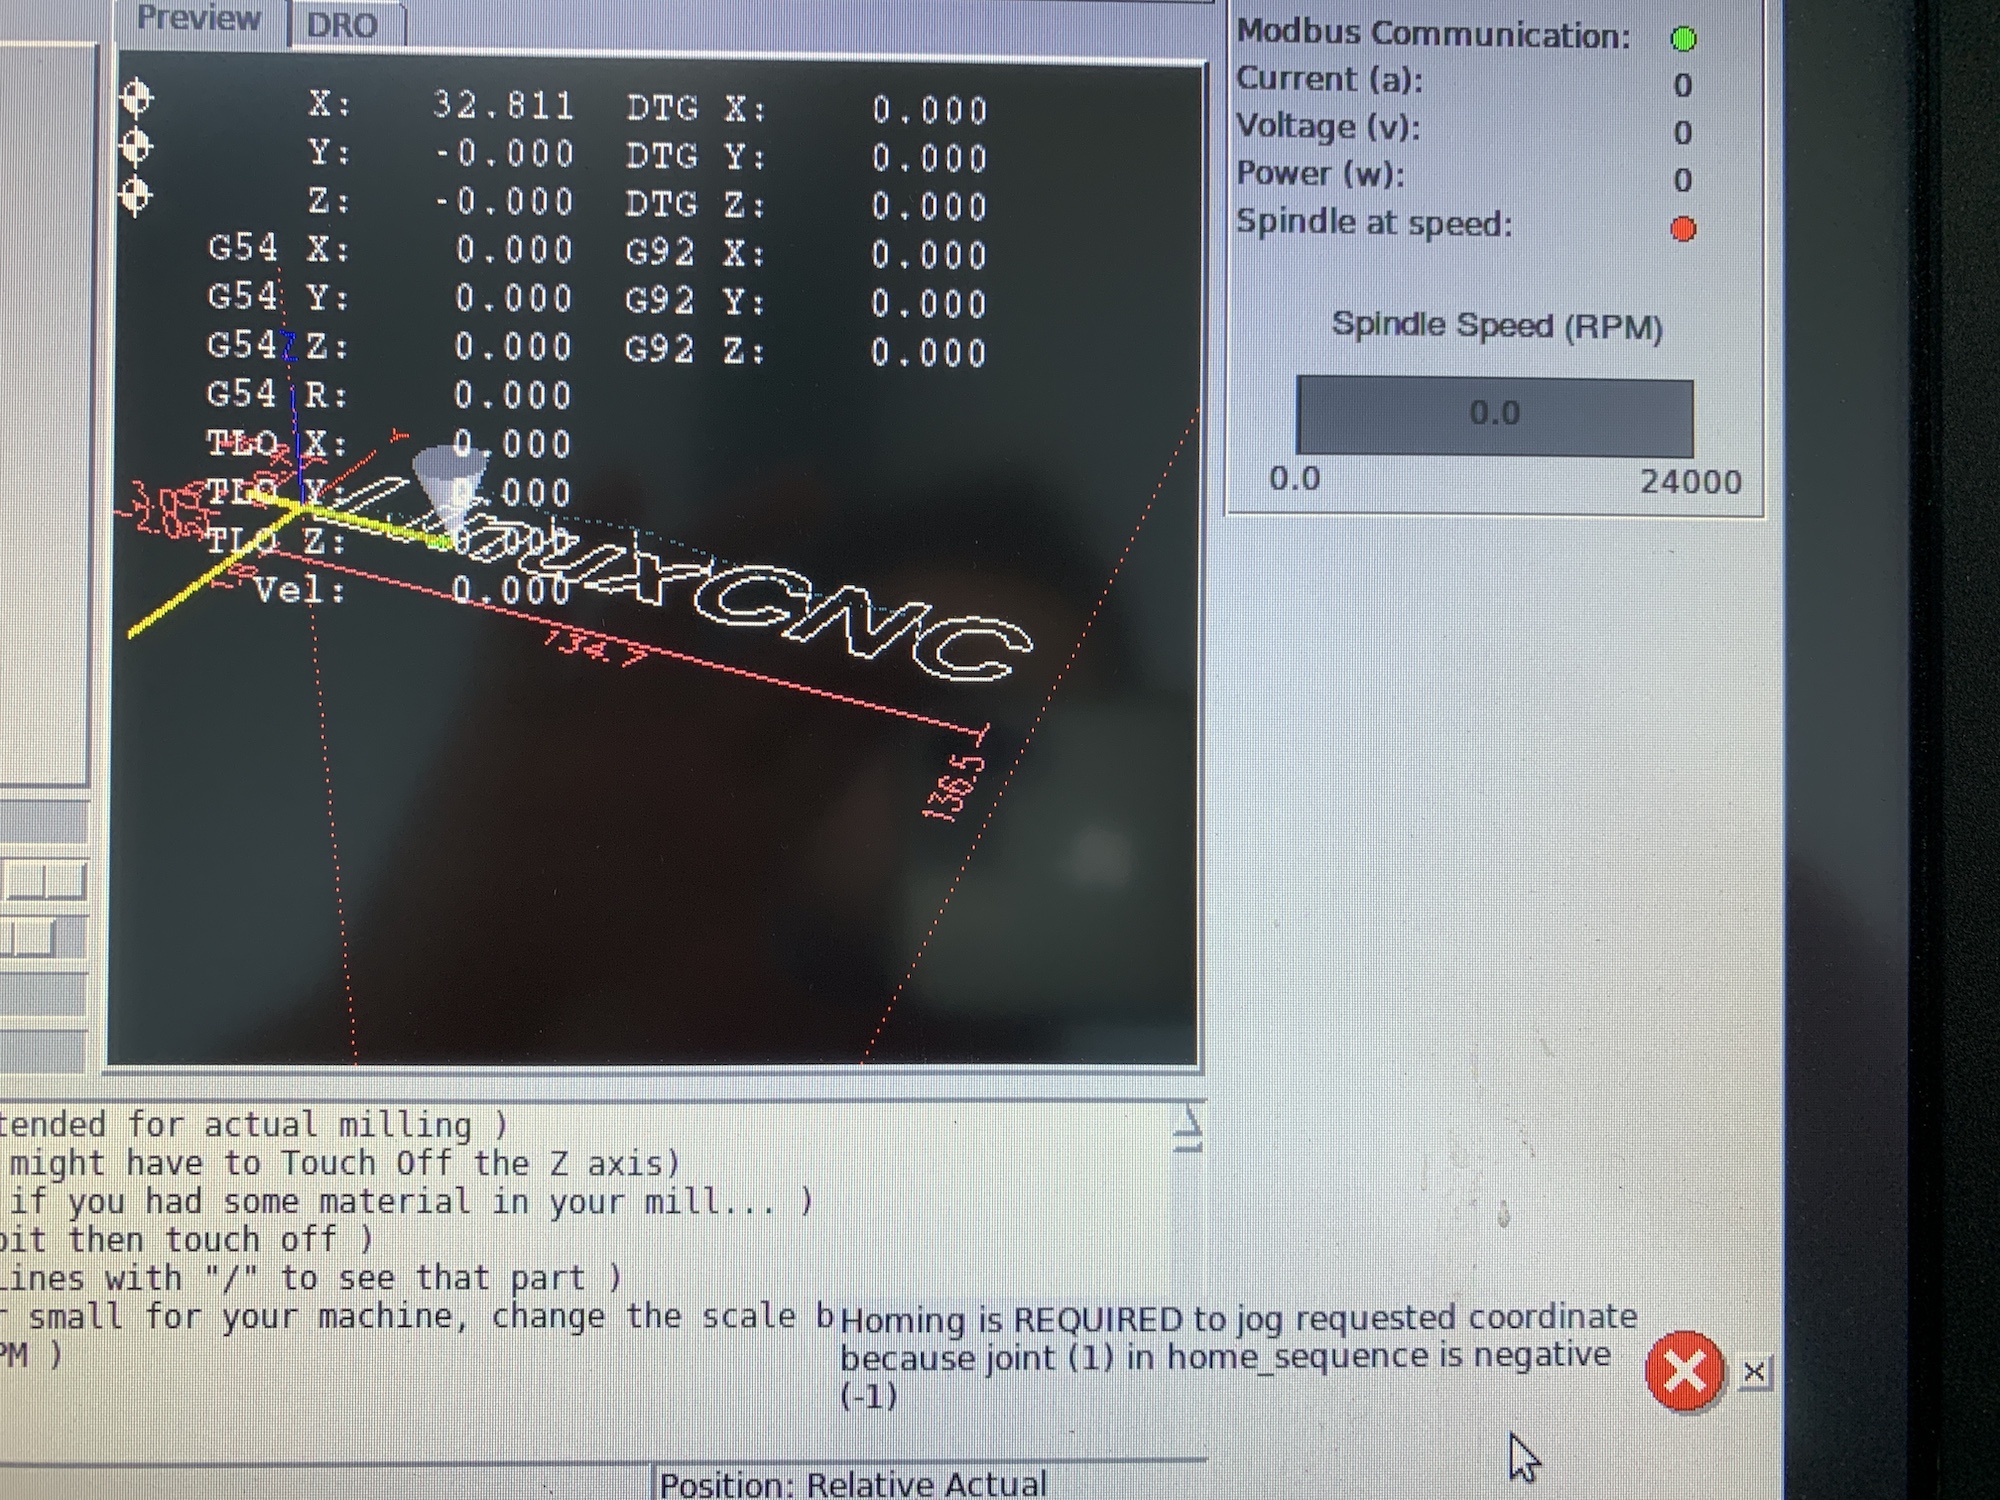Select the DTG X value
This screenshot has width=2000, height=1500.
[x=930, y=110]
